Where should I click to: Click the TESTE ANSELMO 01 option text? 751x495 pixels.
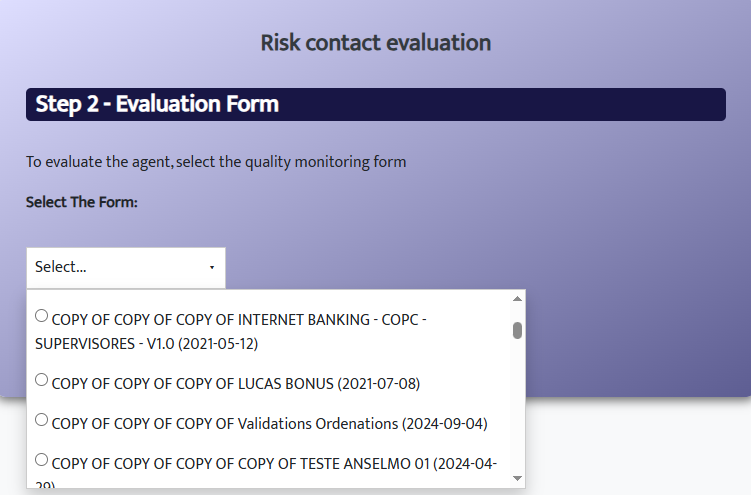click(x=270, y=463)
